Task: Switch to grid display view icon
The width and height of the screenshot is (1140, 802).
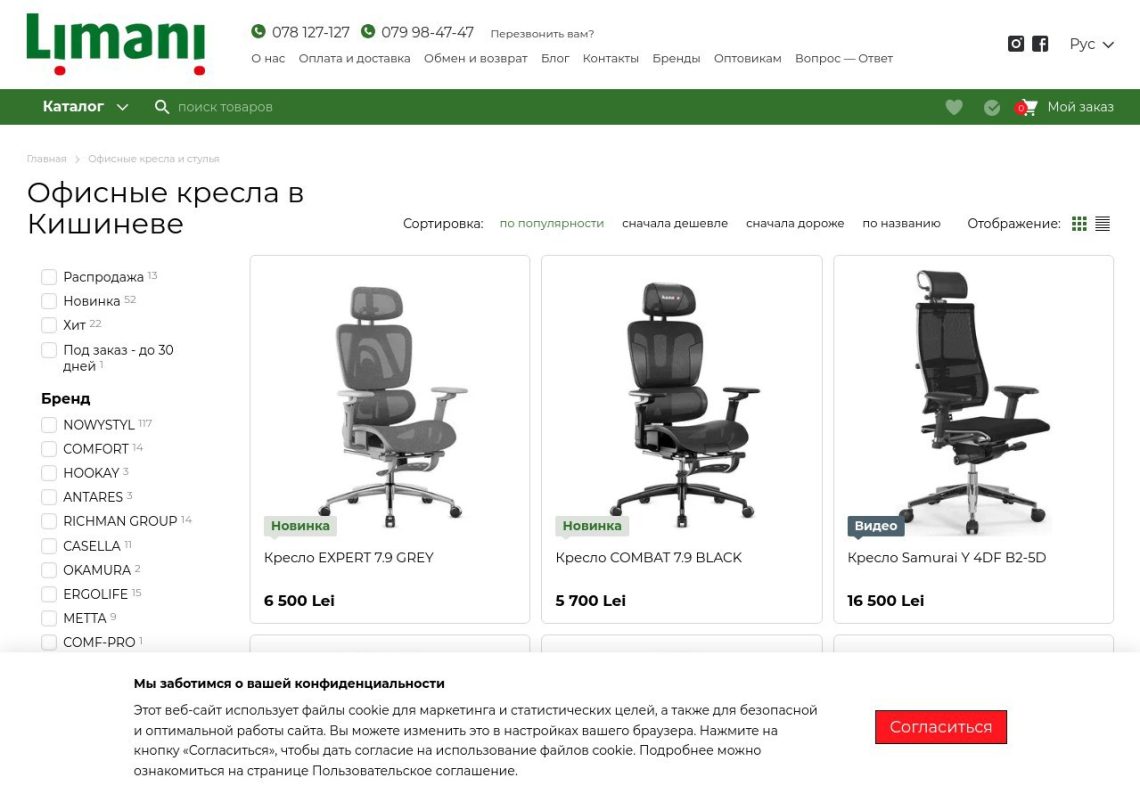Action: tap(1079, 224)
